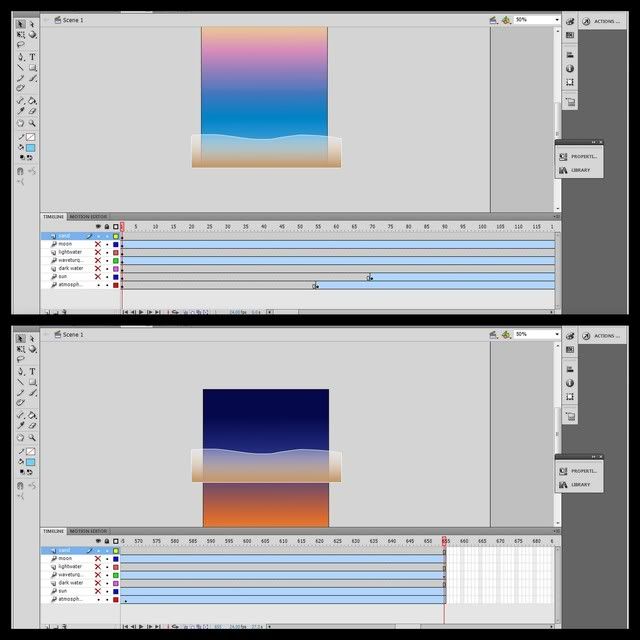Pick Free Transform tool in upper toolbox
The width and height of the screenshot is (640, 640).
[20, 34]
